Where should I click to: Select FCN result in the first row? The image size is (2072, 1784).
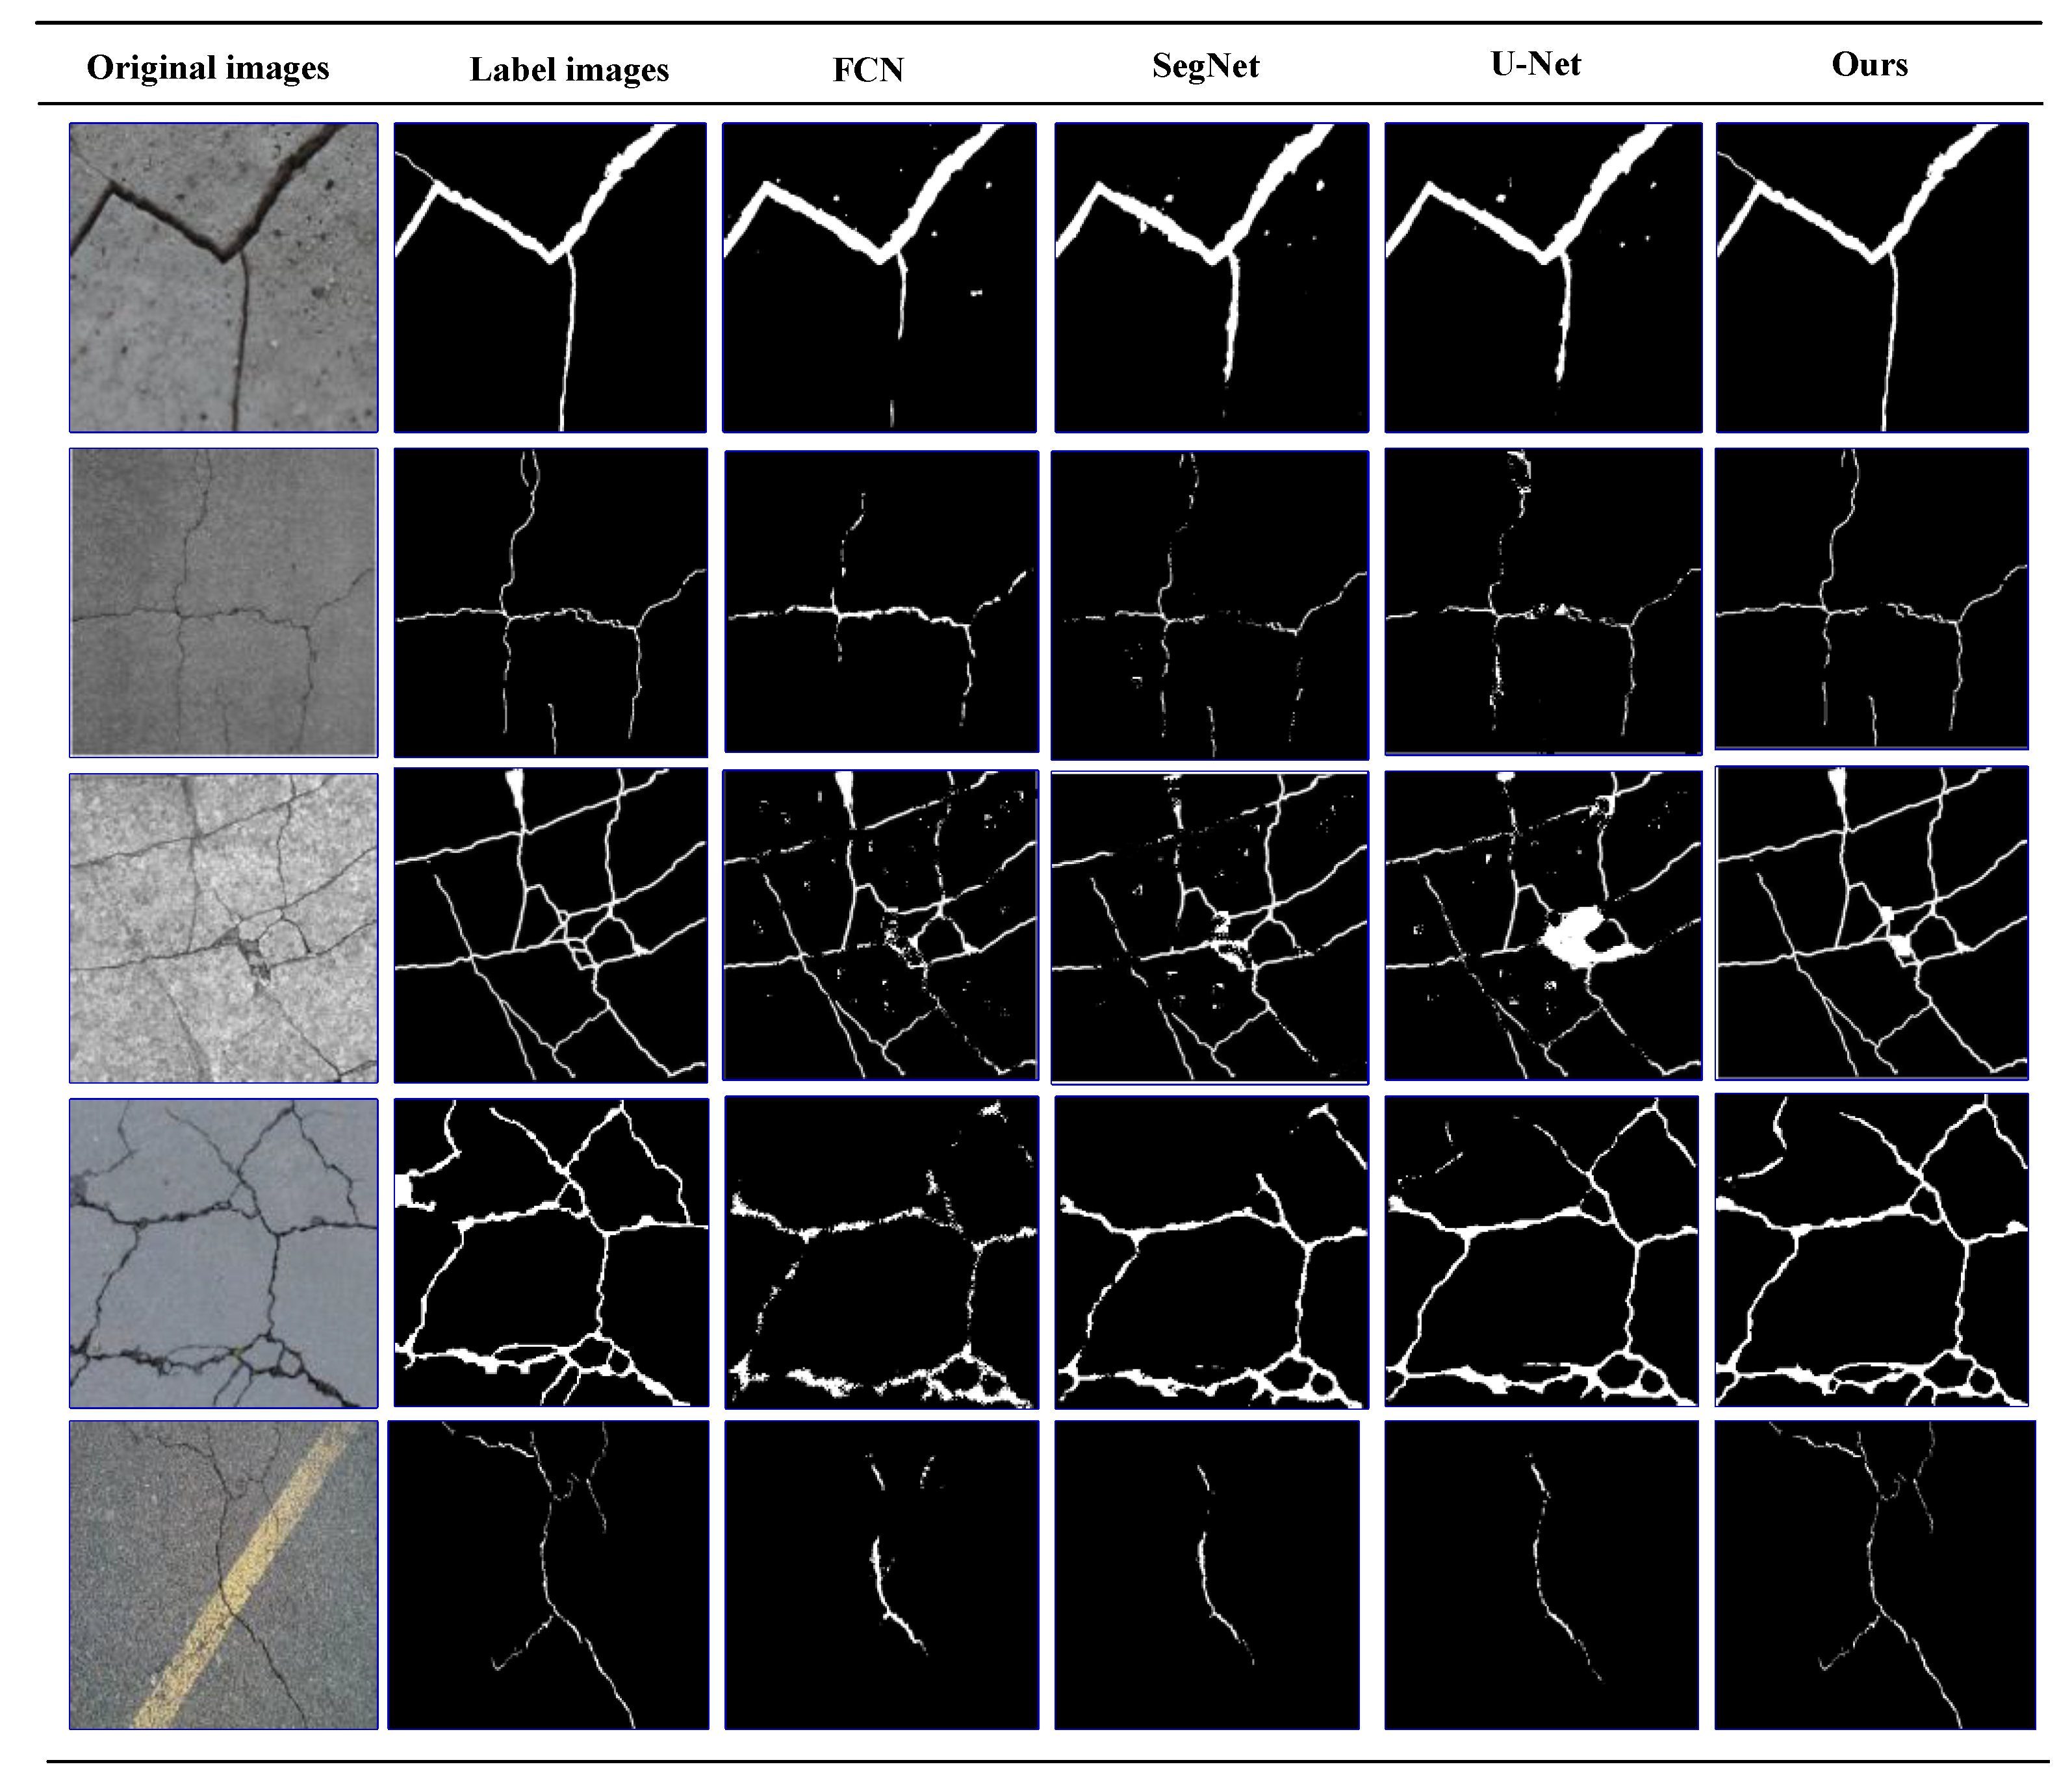[879, 277]
